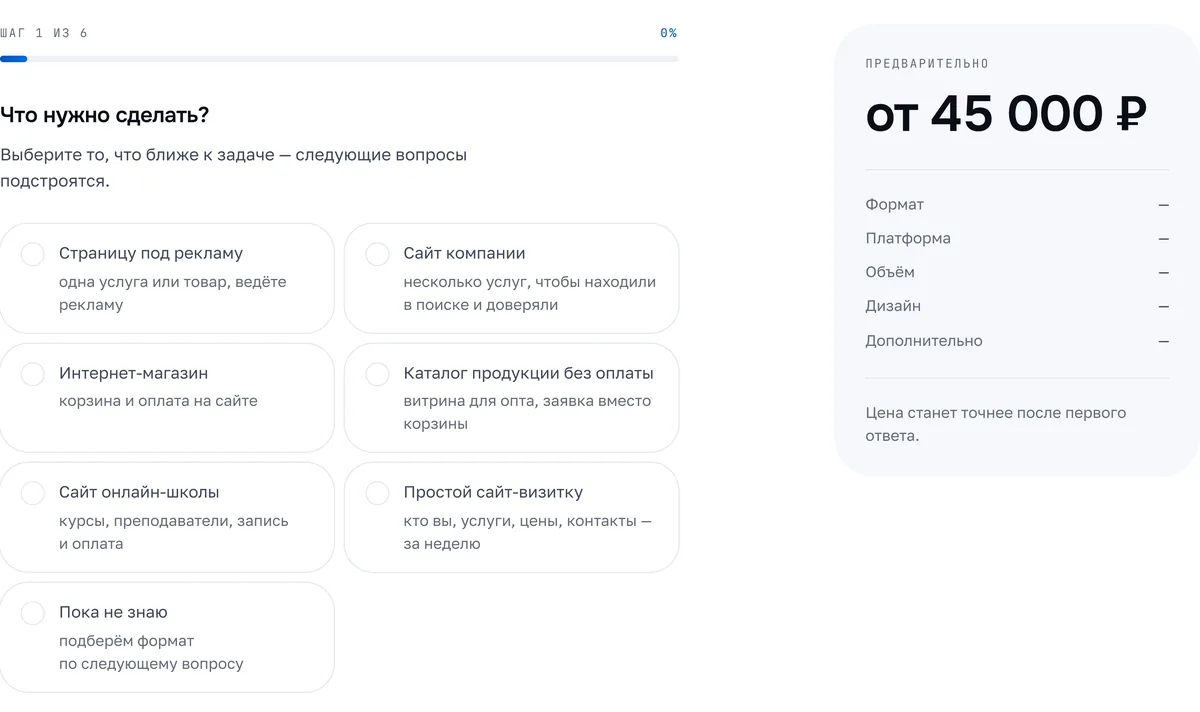Viewport: 1200px width, 712px height.
Task: Click the "Объём" summary row label
Action: pos(890,273)
